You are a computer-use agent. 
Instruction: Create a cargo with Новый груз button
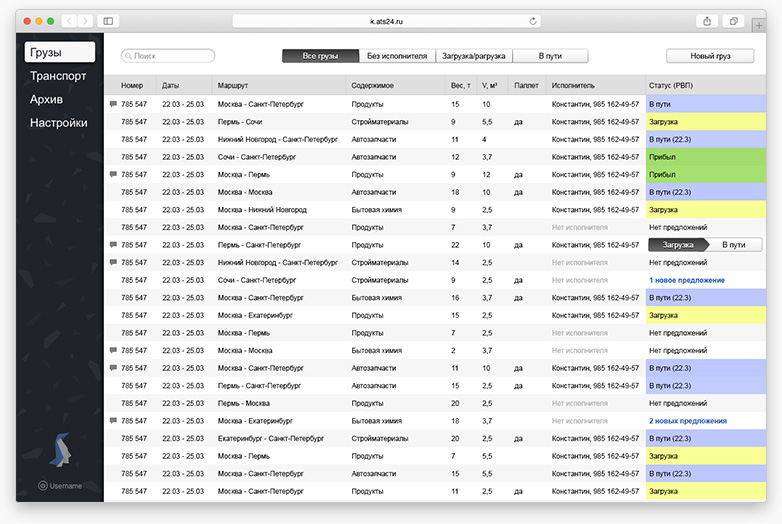pos(710,56)
